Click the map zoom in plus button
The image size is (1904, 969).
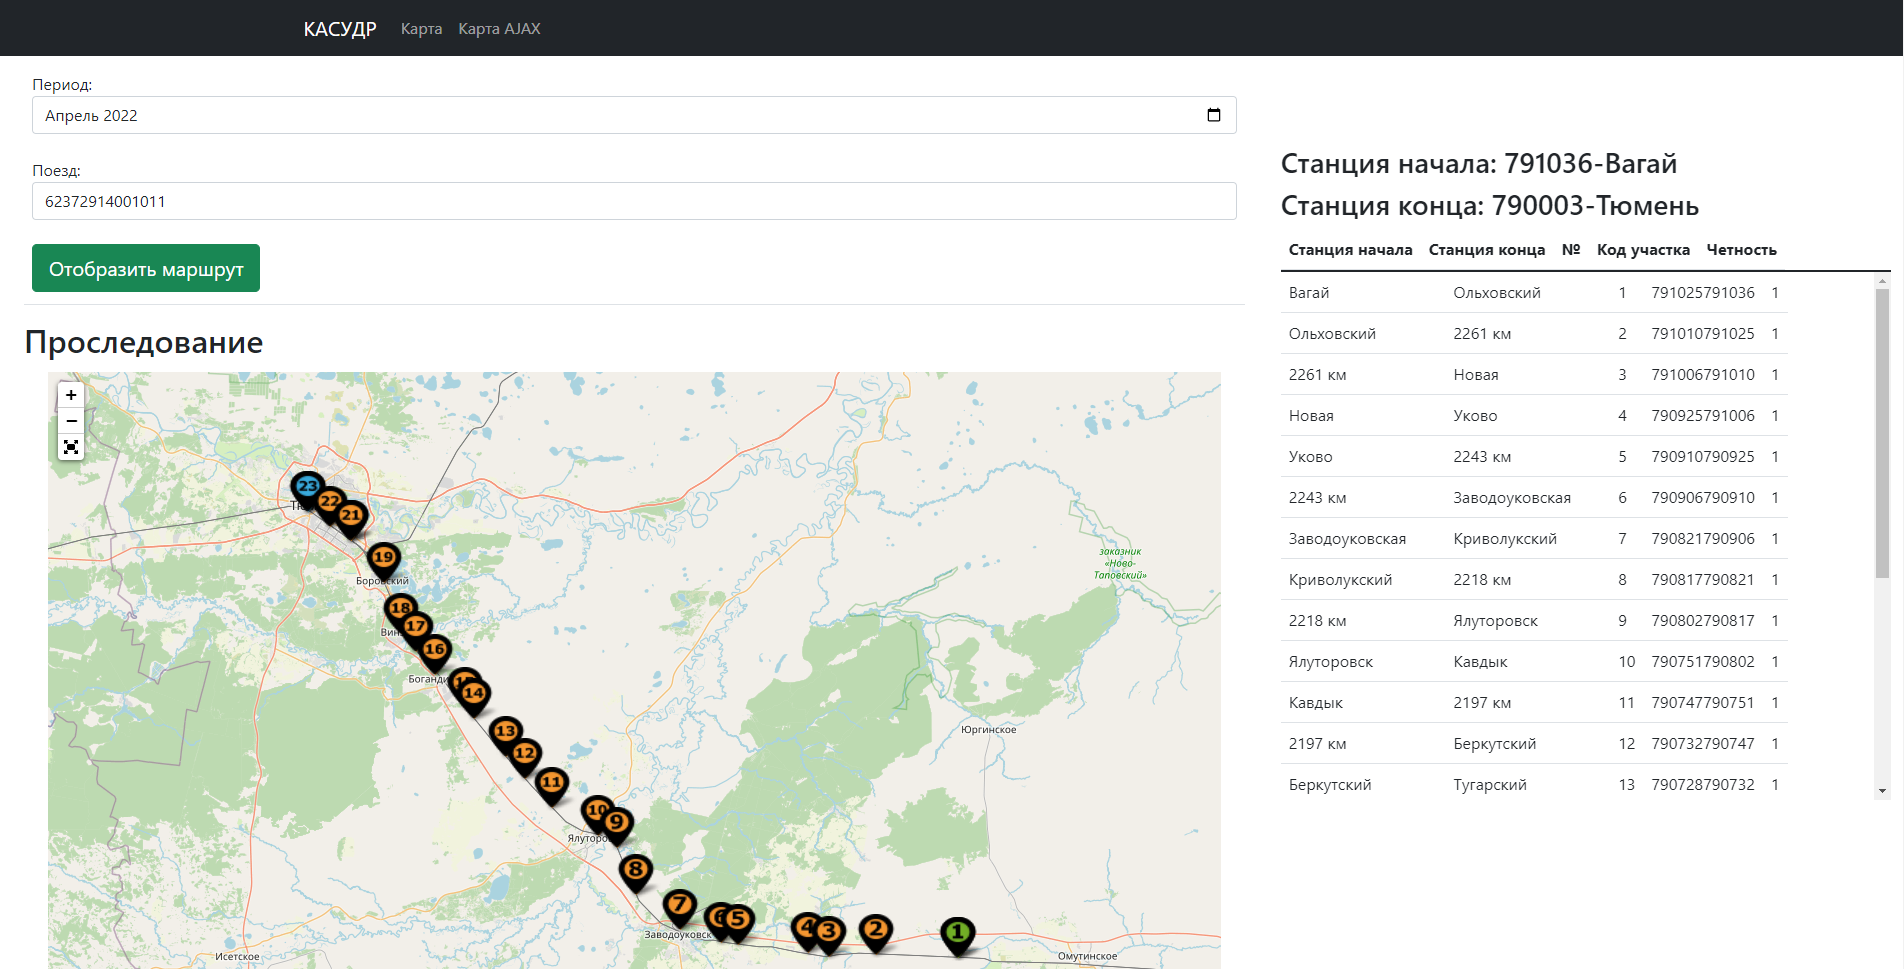coord(71,395)
